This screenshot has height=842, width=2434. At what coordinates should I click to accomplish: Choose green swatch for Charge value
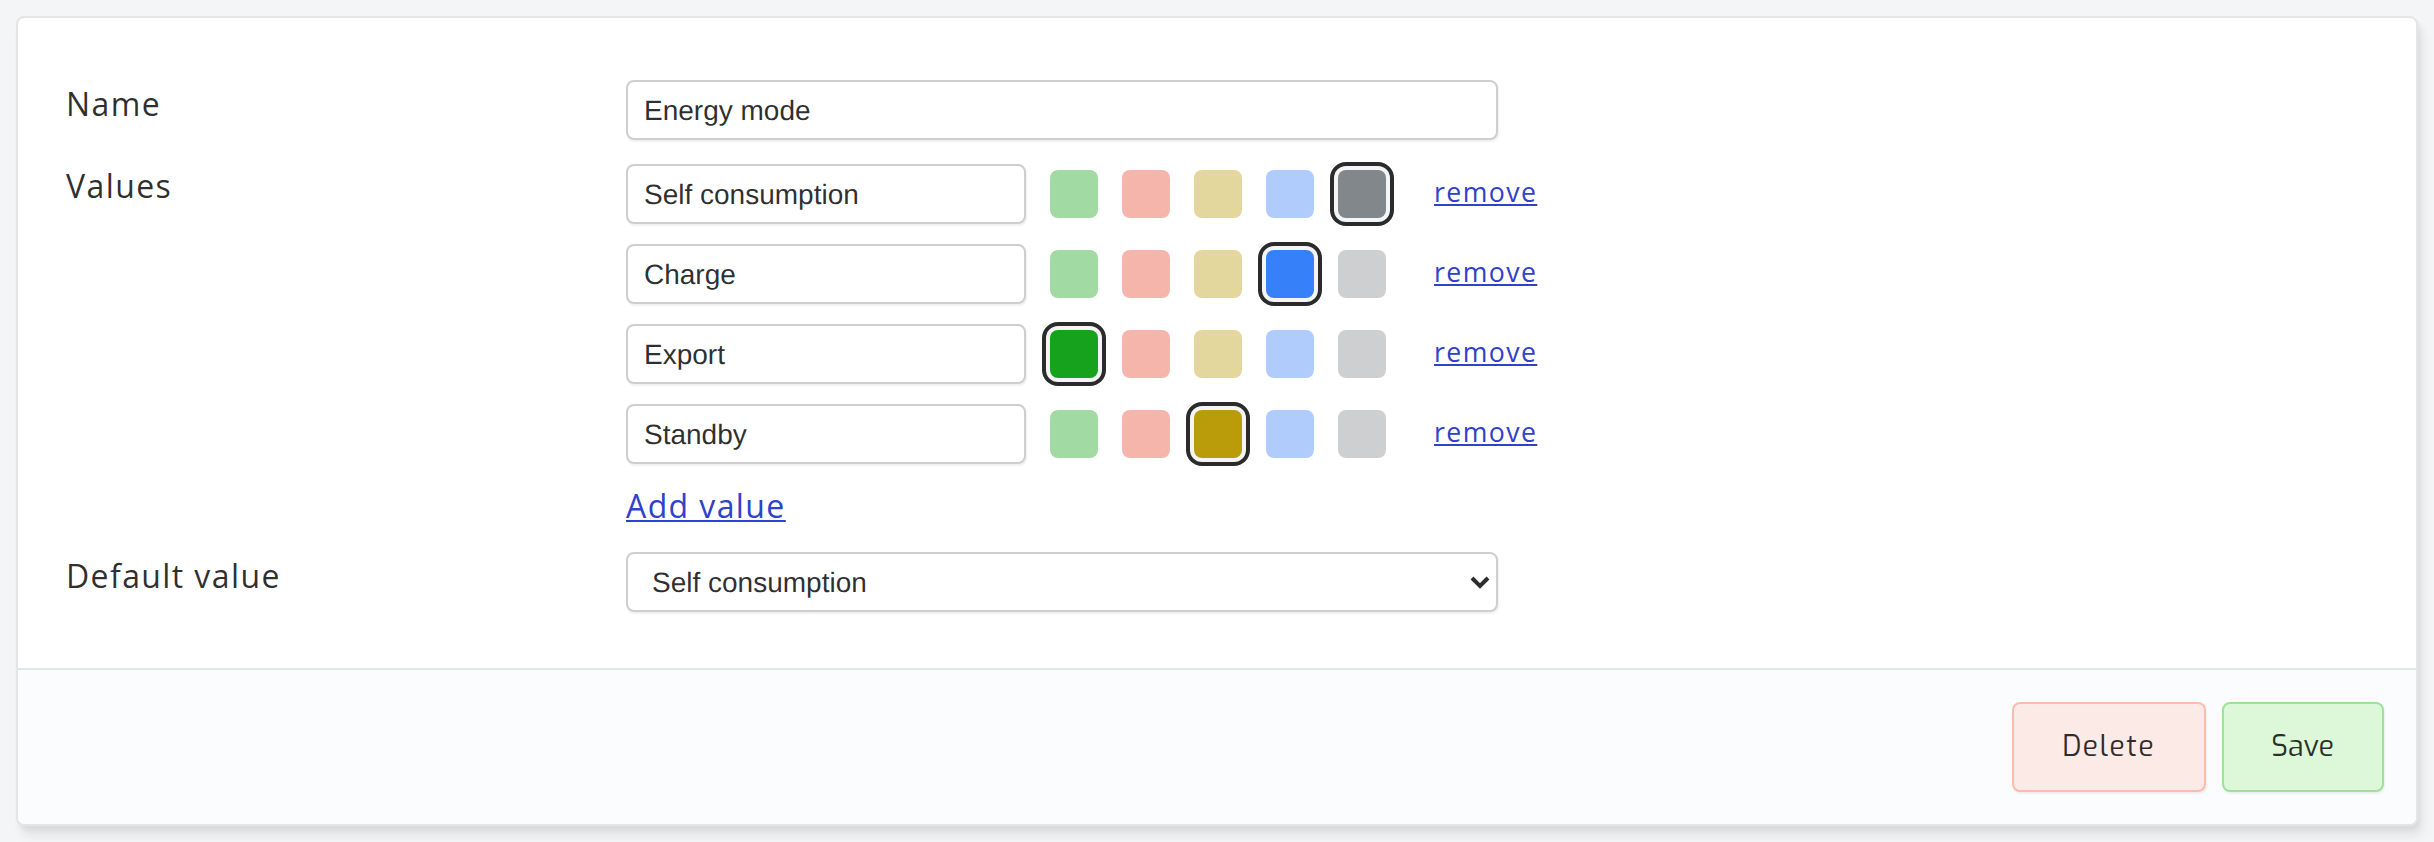tap(1074, 274)
